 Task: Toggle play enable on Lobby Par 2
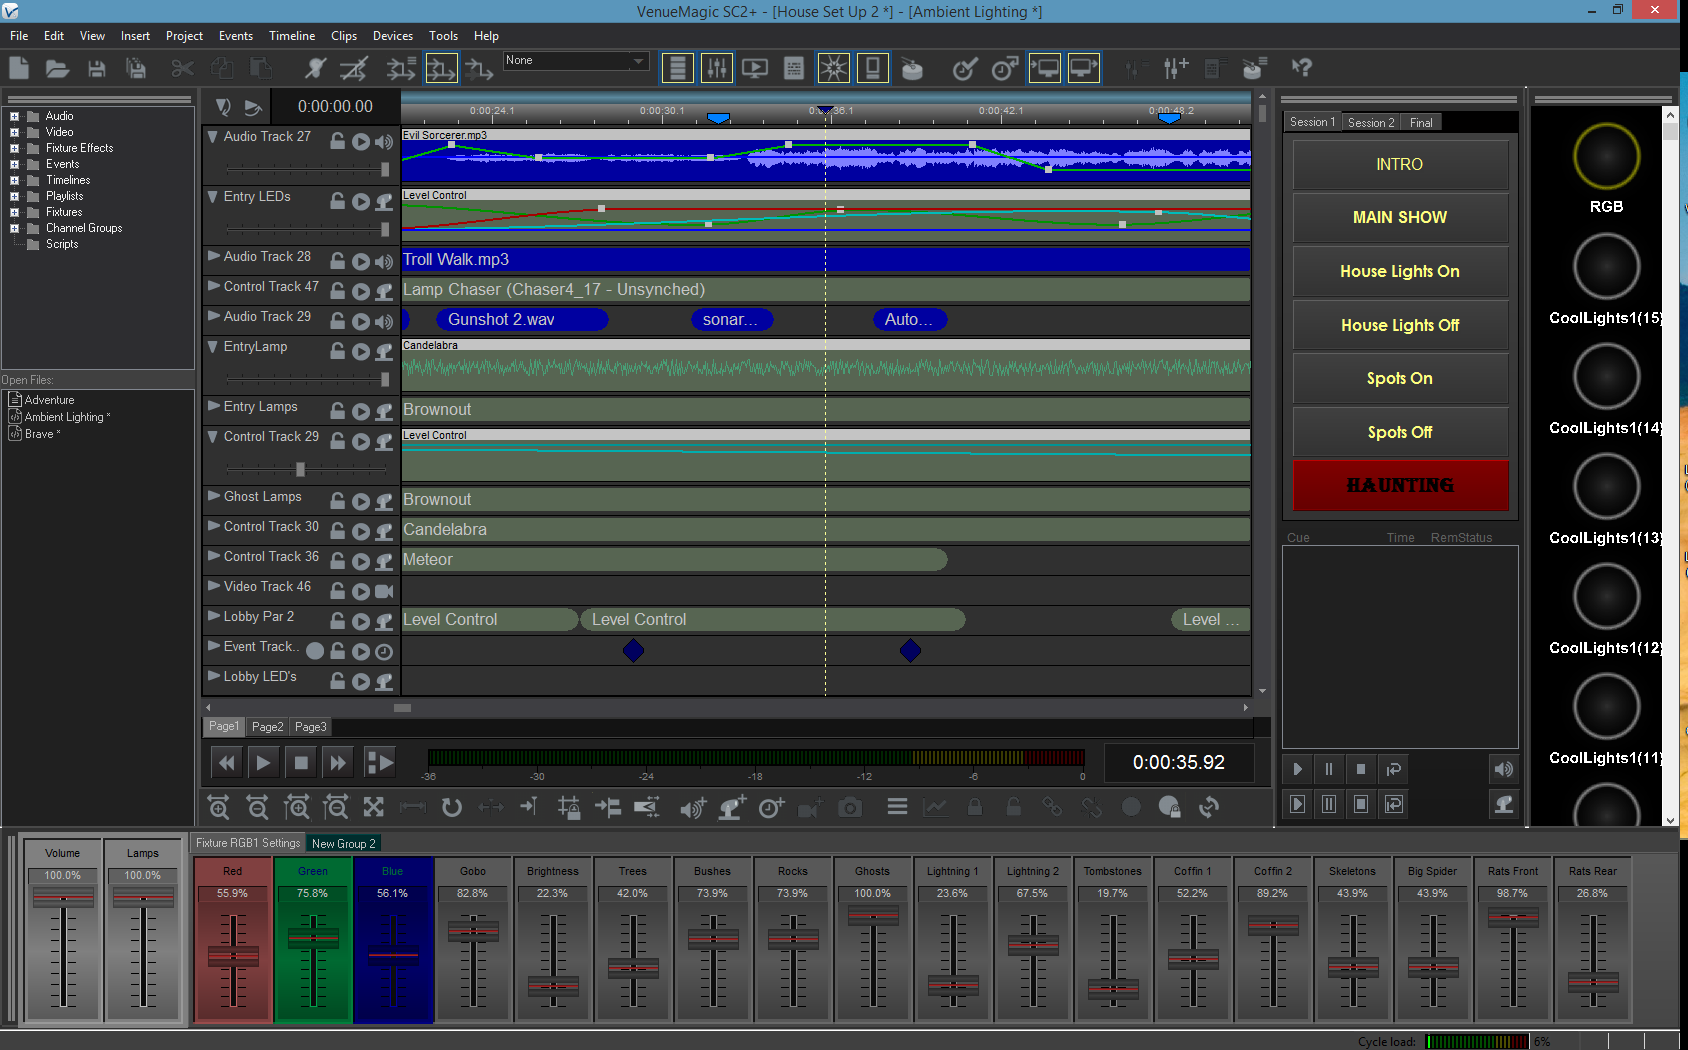coord(361,622)
